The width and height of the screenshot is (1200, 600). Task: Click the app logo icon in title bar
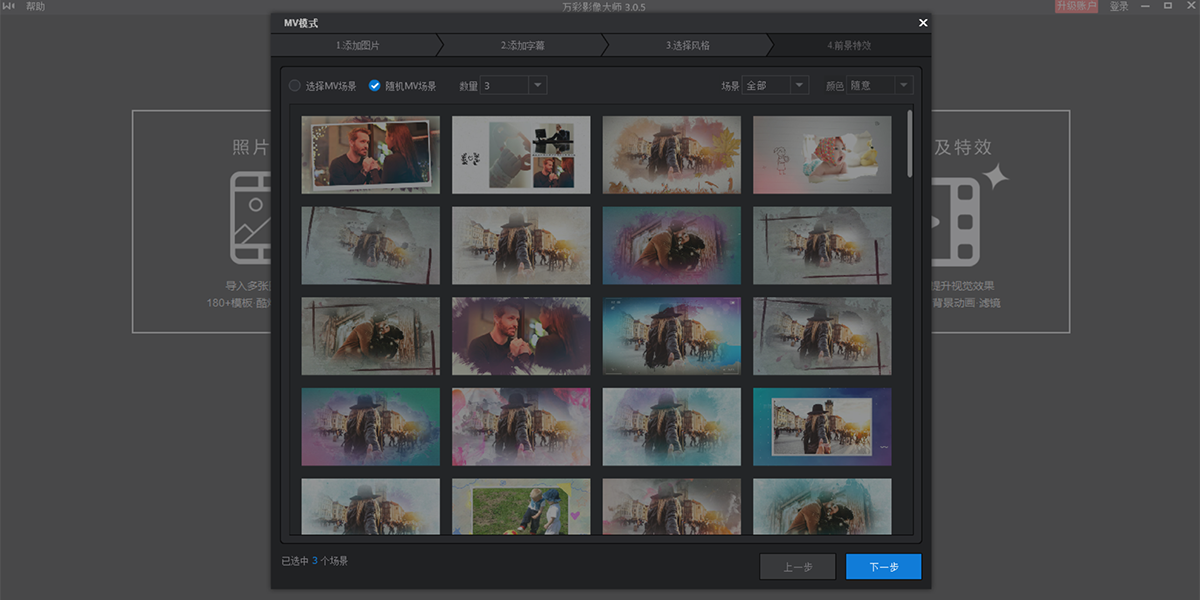[8, 7]
